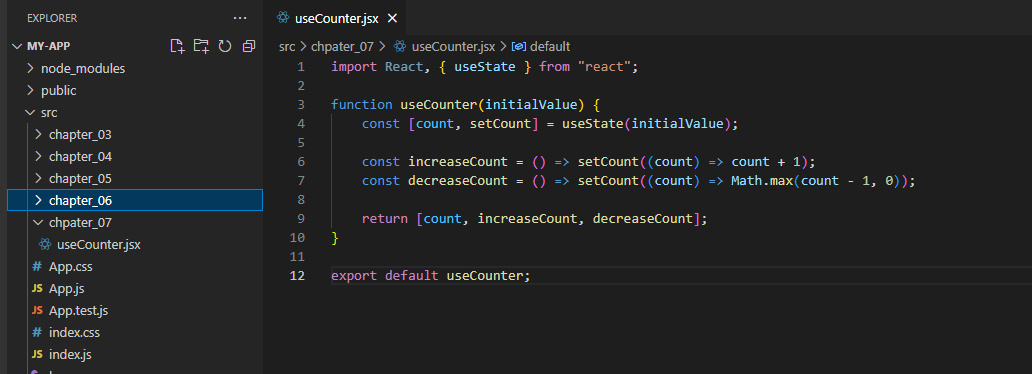Click the return keyword on line 9
The image size is (1032, 374).
384,219
